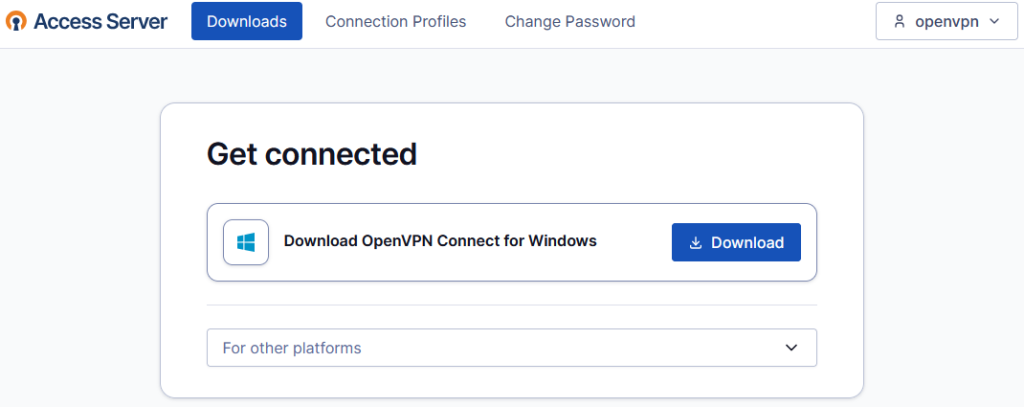
Task: Click the Windows logo icon
Action: (x=246, y=242)
